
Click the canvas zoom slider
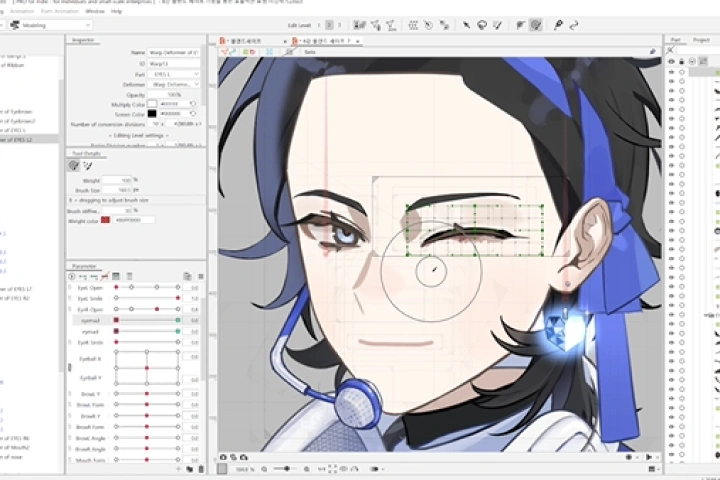point(285,469)
